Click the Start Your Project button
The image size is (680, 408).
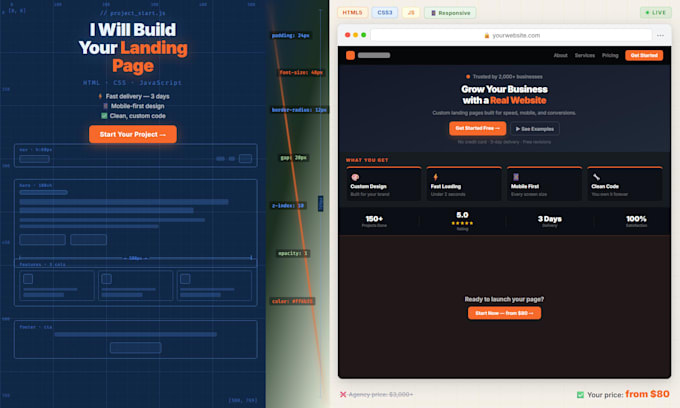133,134
